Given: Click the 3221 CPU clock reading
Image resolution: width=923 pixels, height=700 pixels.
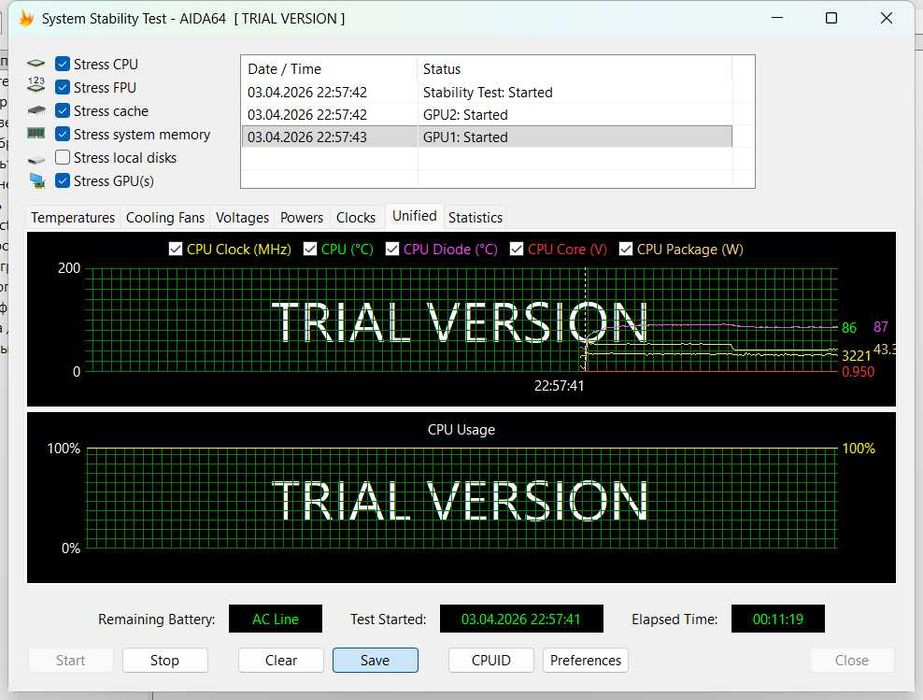Looking at the screenshot, I should tap(856, 356).
